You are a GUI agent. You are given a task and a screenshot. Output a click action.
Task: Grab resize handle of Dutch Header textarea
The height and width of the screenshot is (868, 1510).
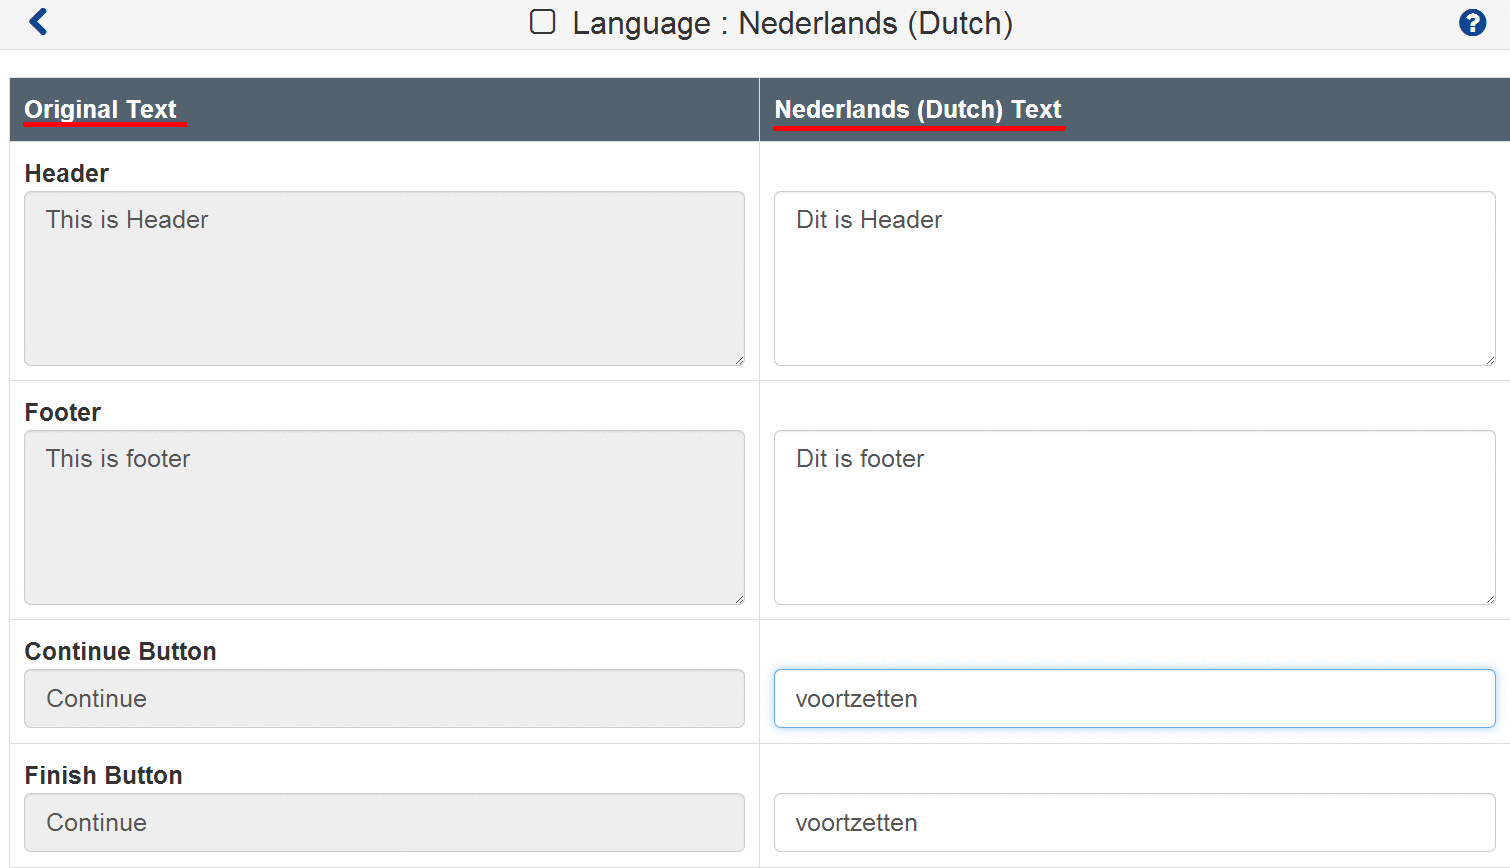[1489, 359]
